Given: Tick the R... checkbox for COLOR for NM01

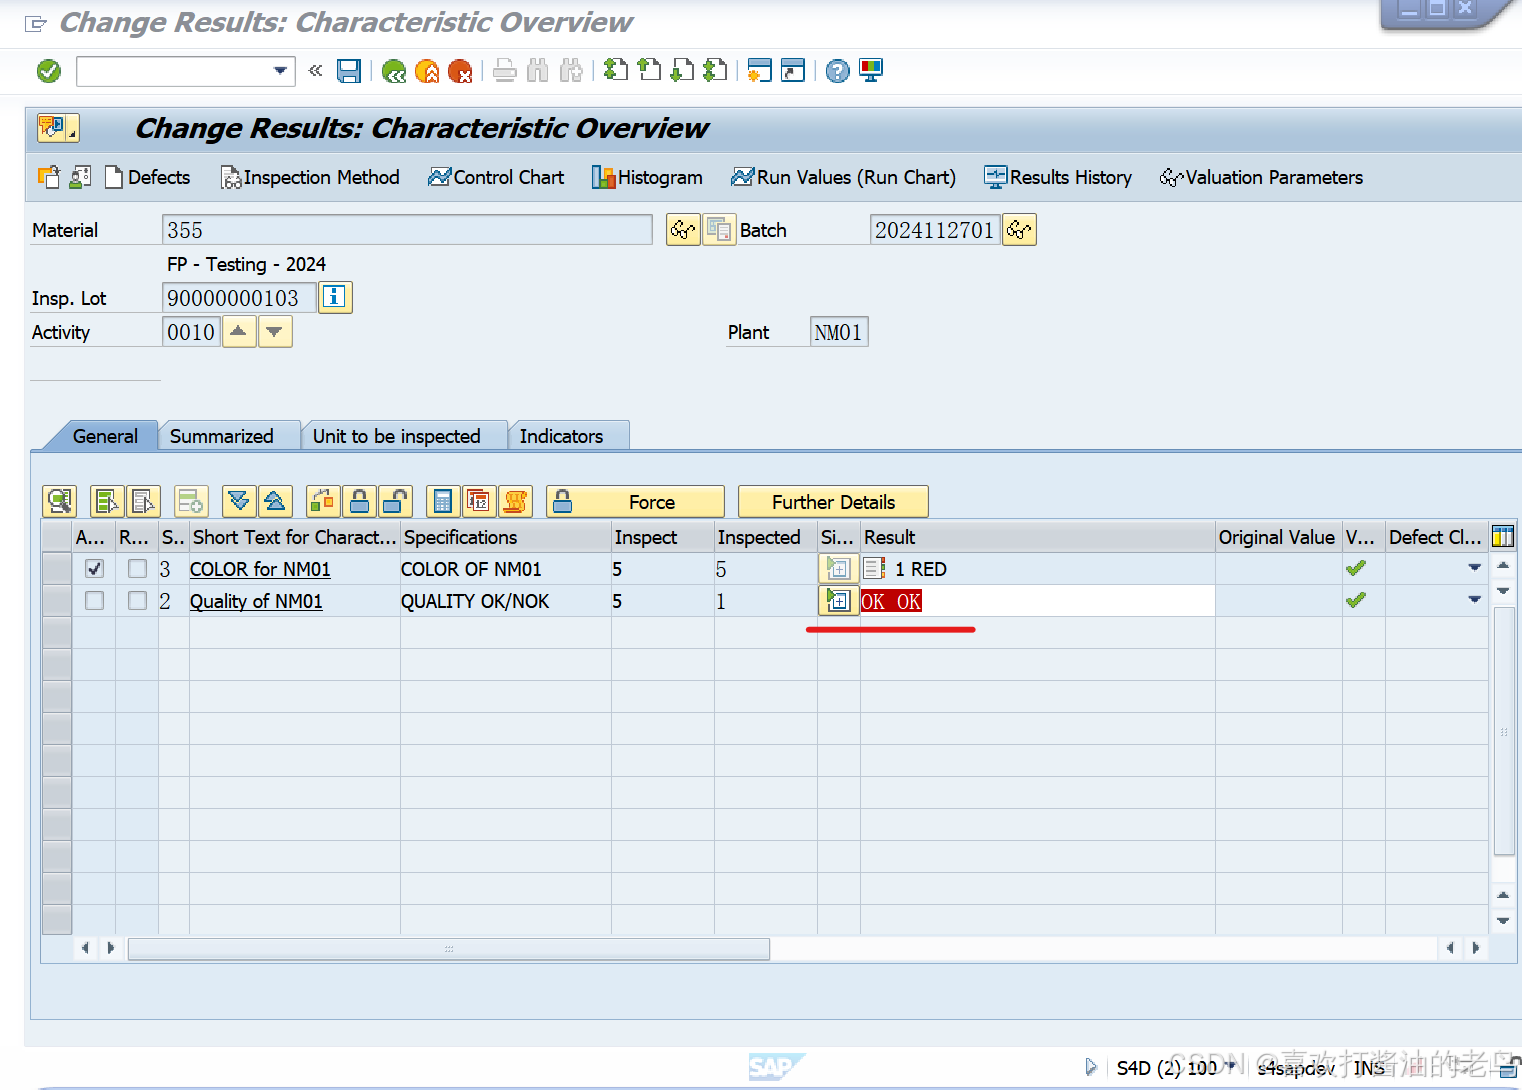Looking at the screenshot, I should pyautogui.click(x=137, y=569).
